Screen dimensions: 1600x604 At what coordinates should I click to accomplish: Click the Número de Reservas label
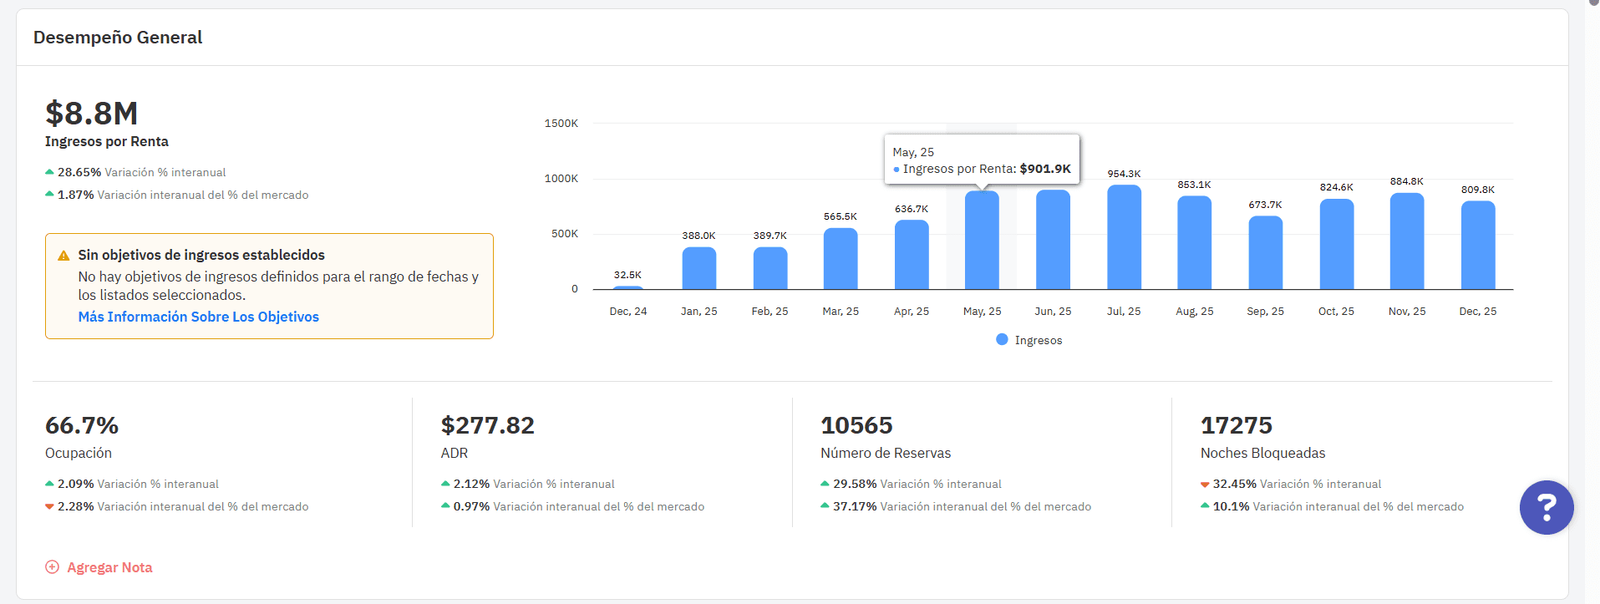[x=886, y=453]
